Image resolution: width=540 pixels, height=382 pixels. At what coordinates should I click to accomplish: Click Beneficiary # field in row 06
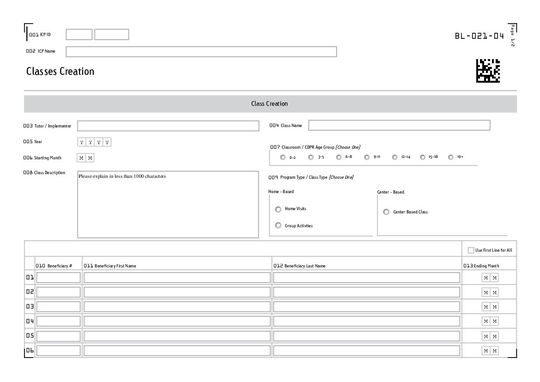[58, 351]
